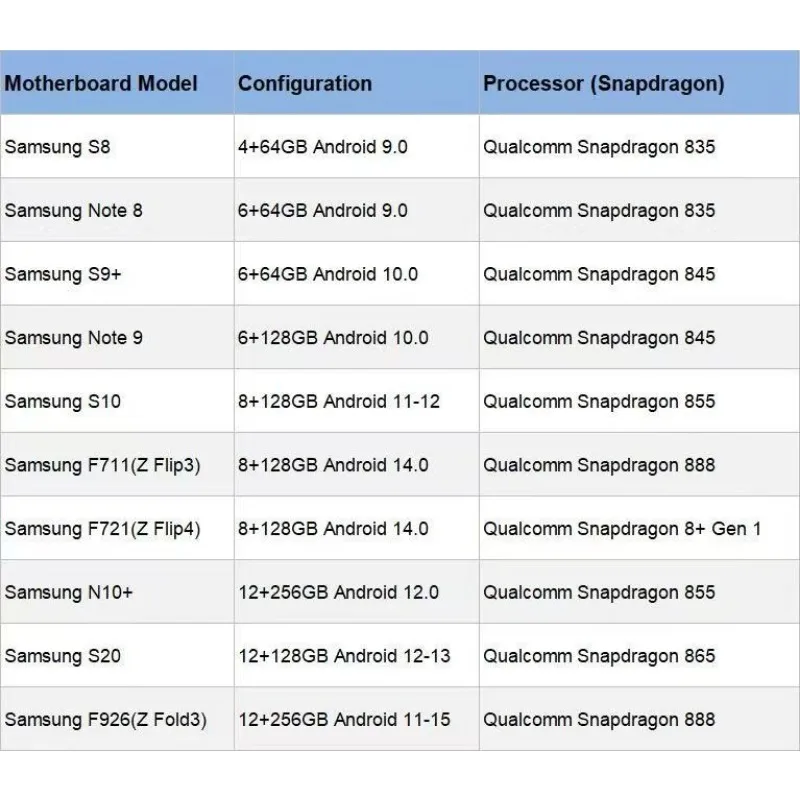Select the Samsung Note 9 cell

(74, 338)
